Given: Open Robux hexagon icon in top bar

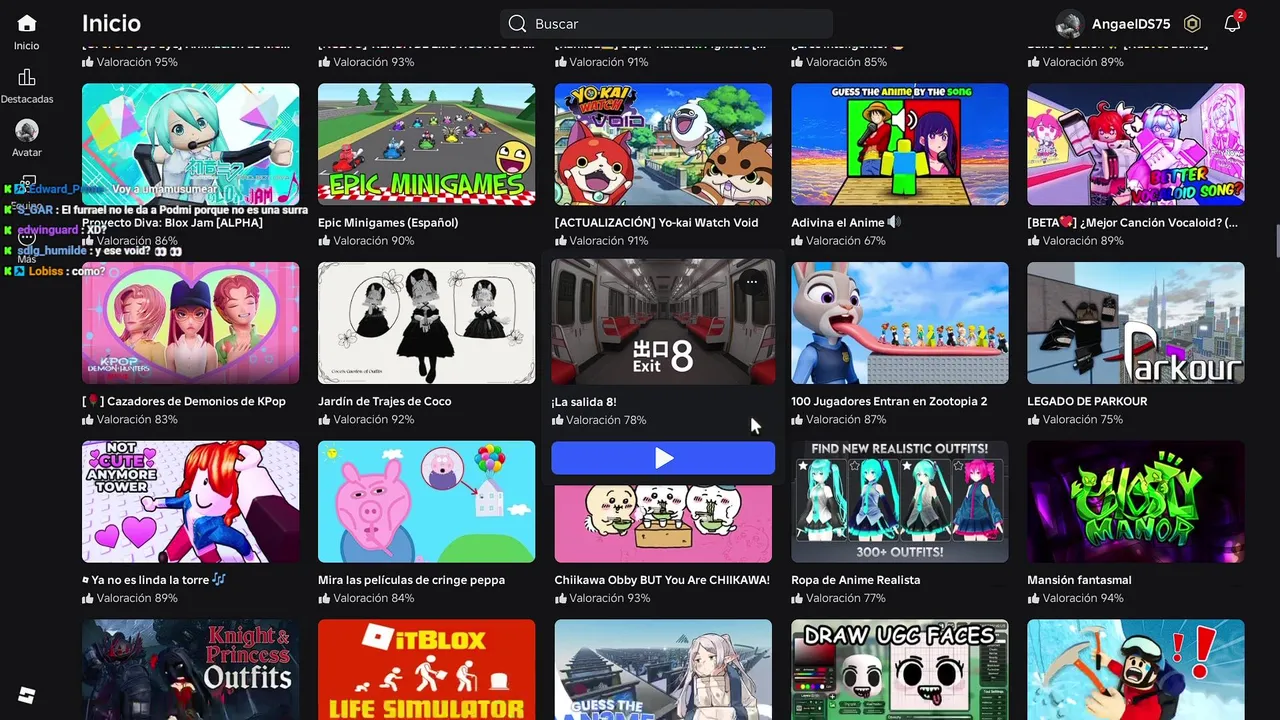Looking at the screenshot, I should (x=1192, y=24).
